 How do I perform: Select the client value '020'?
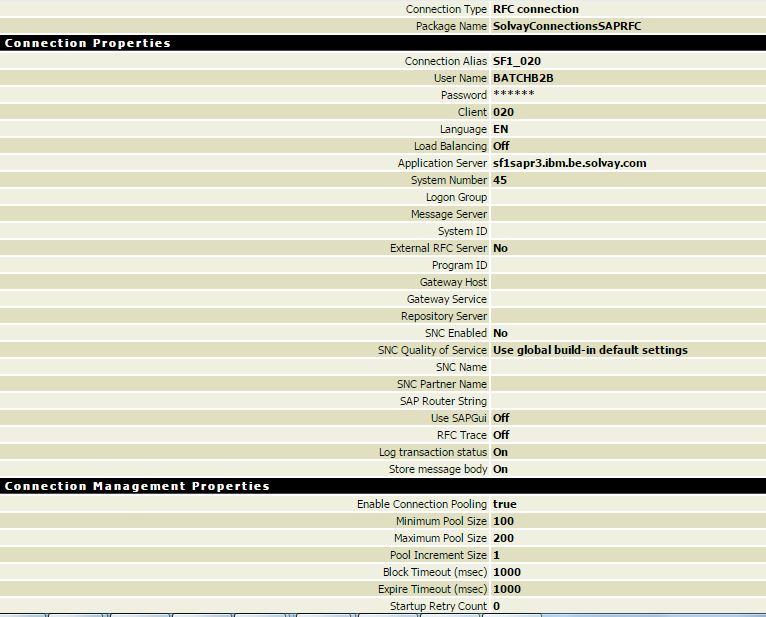503,112
